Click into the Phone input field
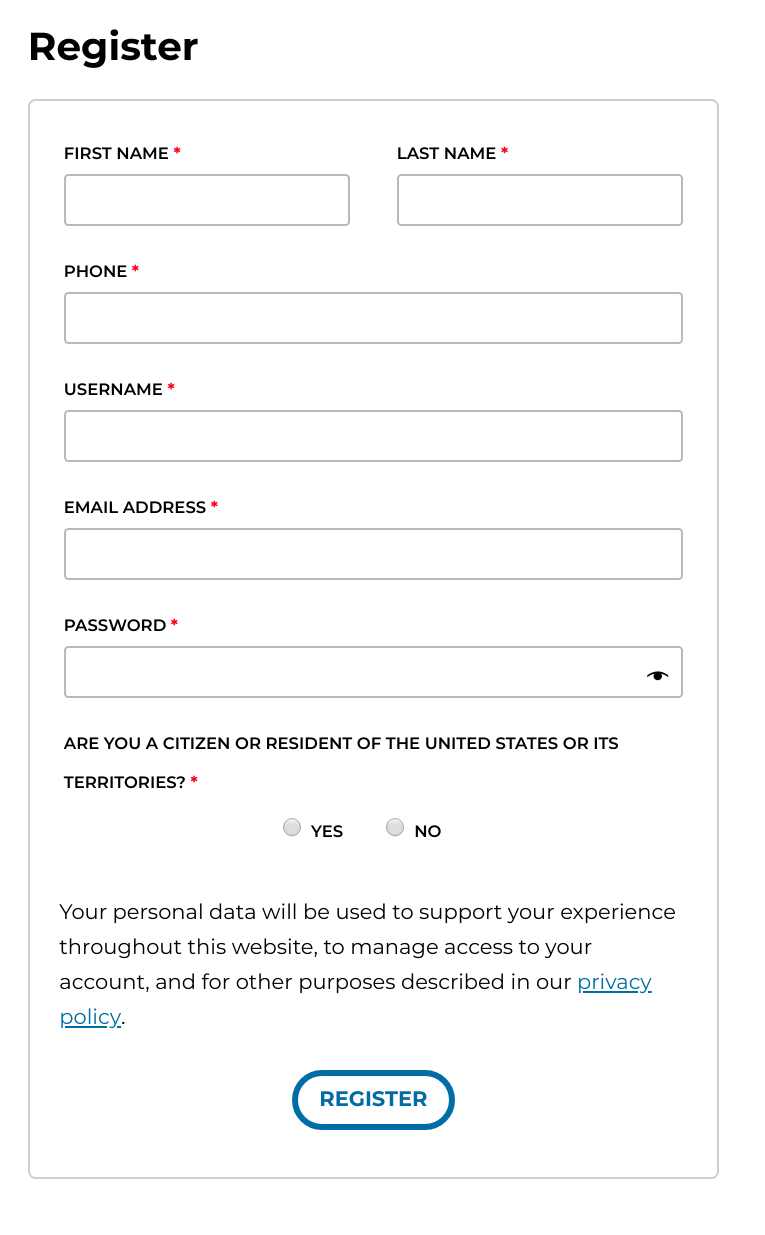The height and width of the screenshot is (1235, 765). [373, 318]
